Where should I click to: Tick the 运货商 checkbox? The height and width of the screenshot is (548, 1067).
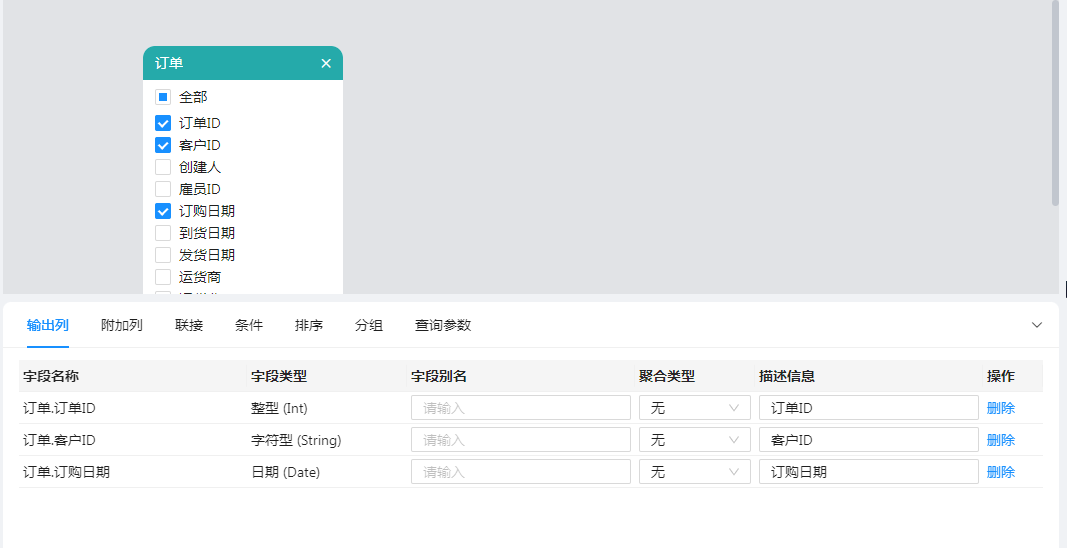click(163, 277)
